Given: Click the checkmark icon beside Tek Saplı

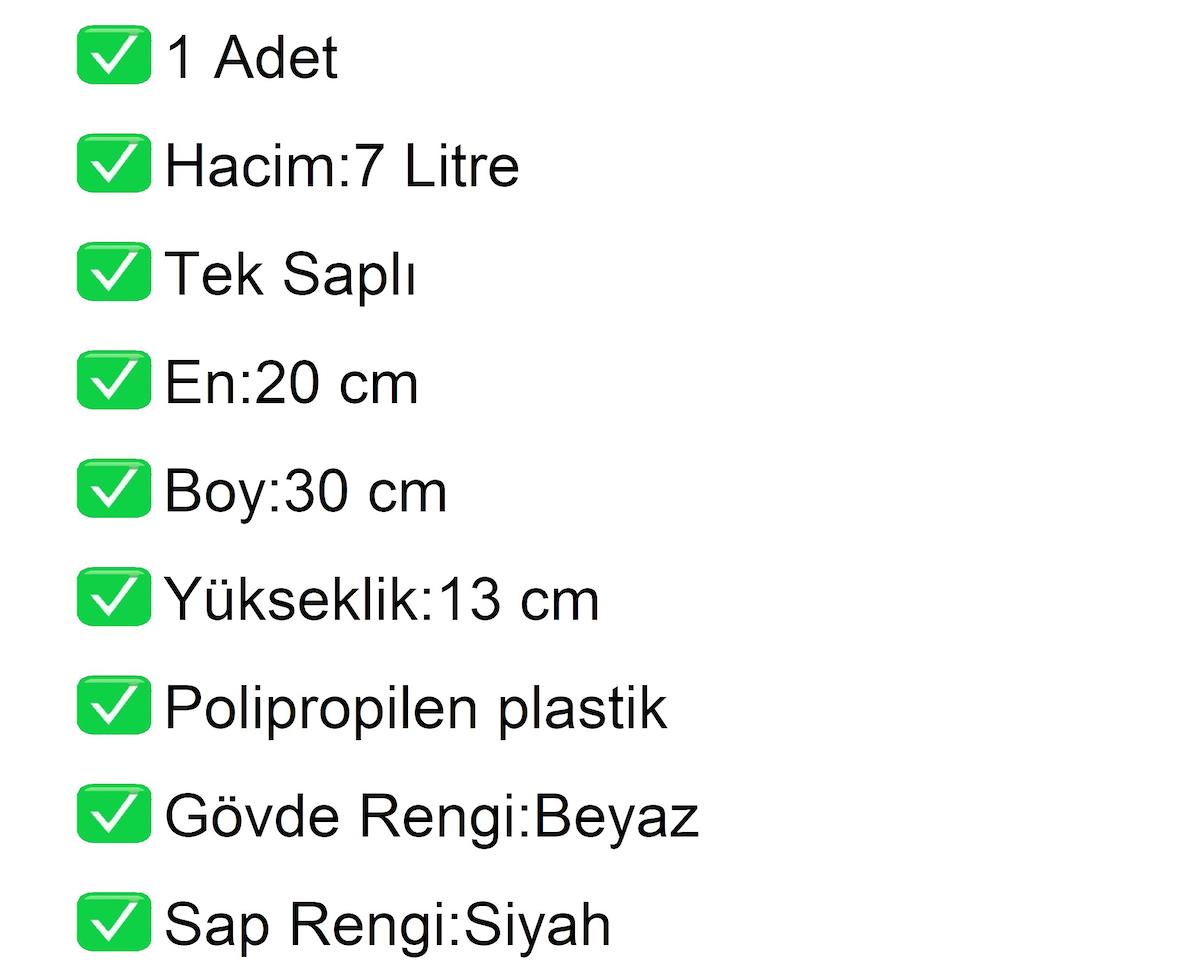Looking at the screenshot, I should (113, 272).
